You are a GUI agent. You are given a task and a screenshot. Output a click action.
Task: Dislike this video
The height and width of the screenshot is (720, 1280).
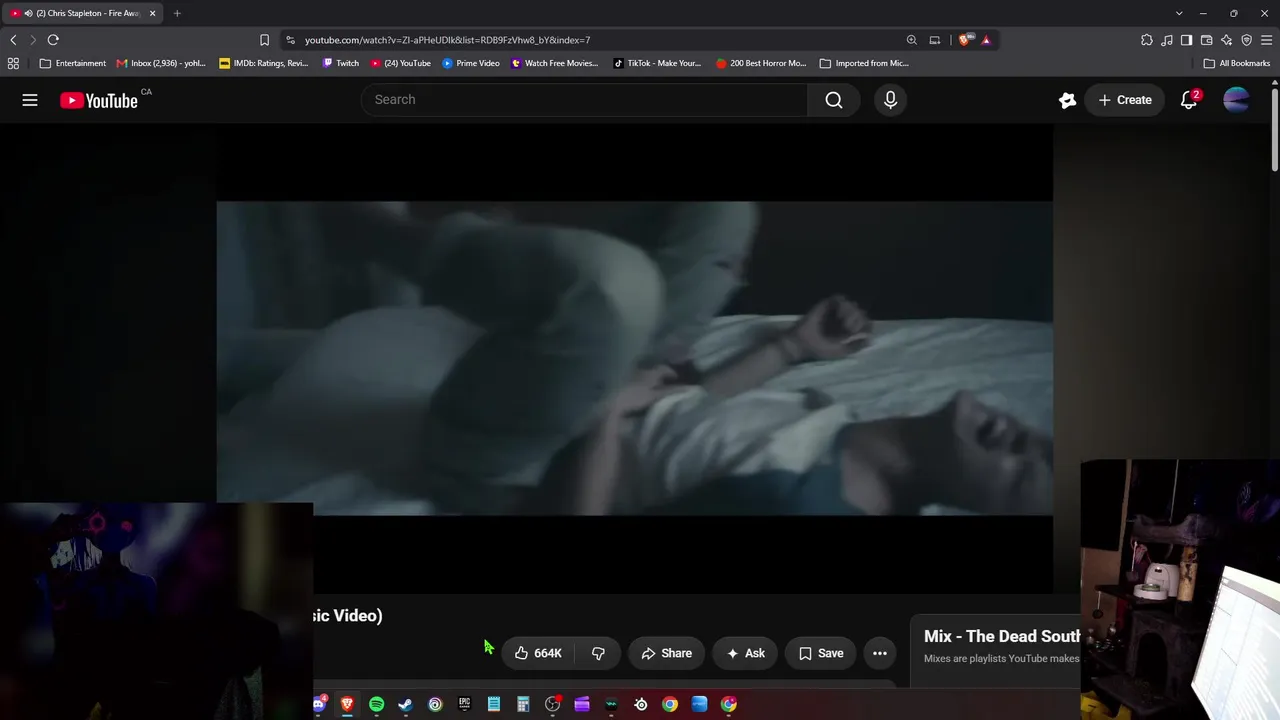(x=598, y=653)
